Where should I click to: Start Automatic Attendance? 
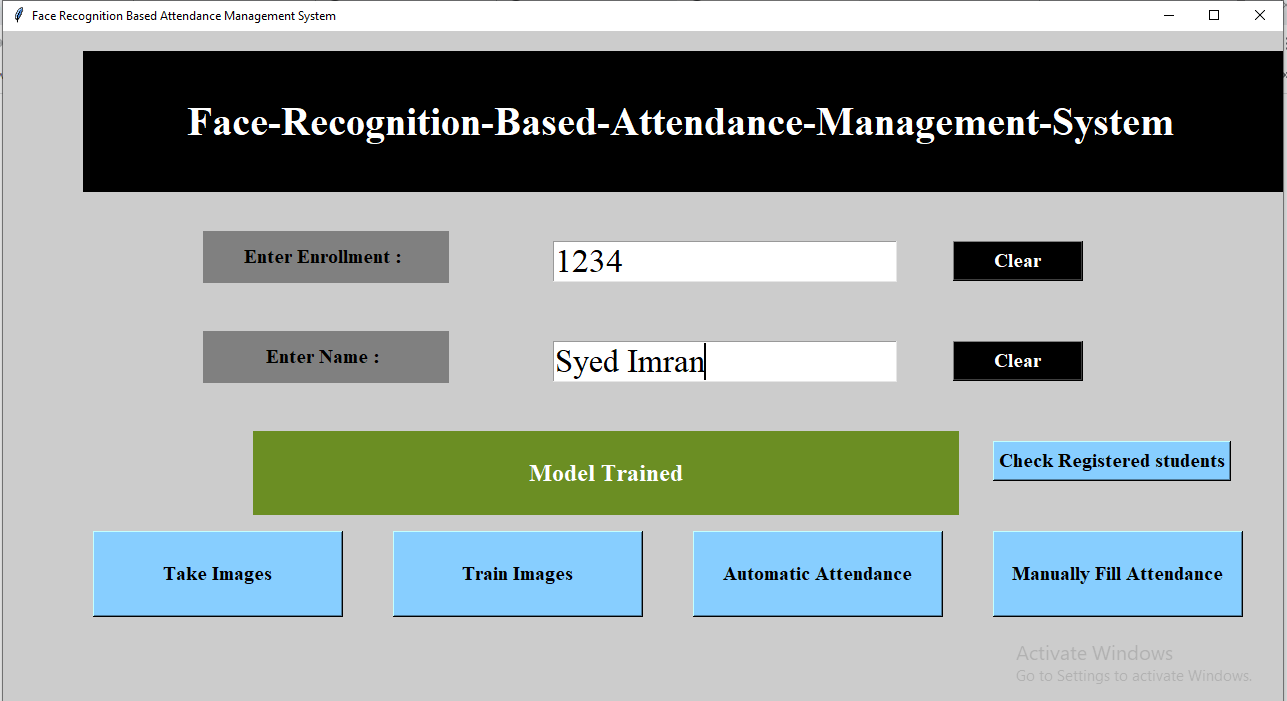pos(817,573)
